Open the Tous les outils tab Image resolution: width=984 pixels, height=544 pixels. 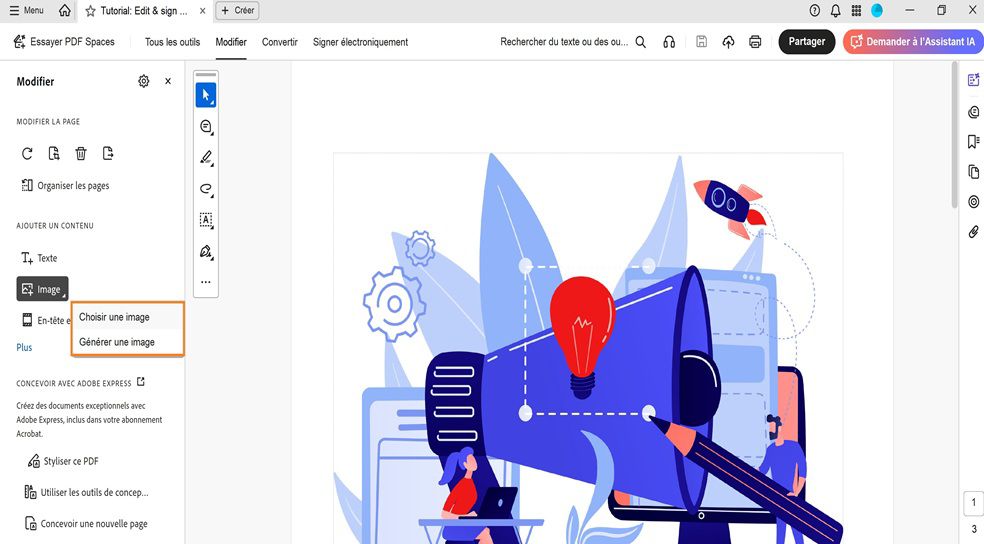pos(173,42)
